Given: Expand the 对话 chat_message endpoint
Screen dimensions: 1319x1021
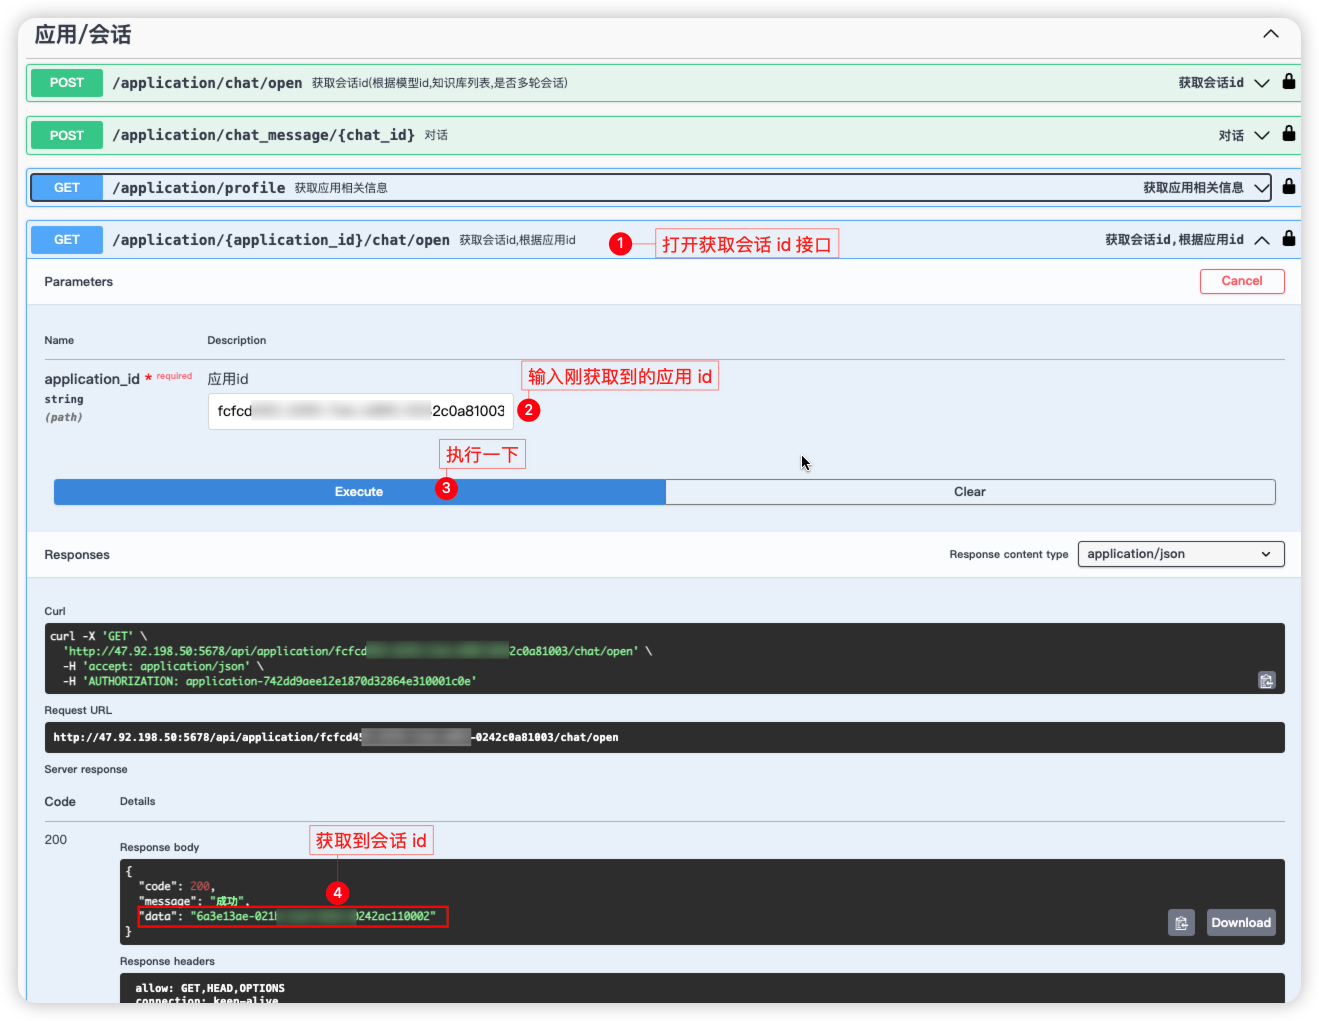Looking at the screenshot, I should point(1261,134).
